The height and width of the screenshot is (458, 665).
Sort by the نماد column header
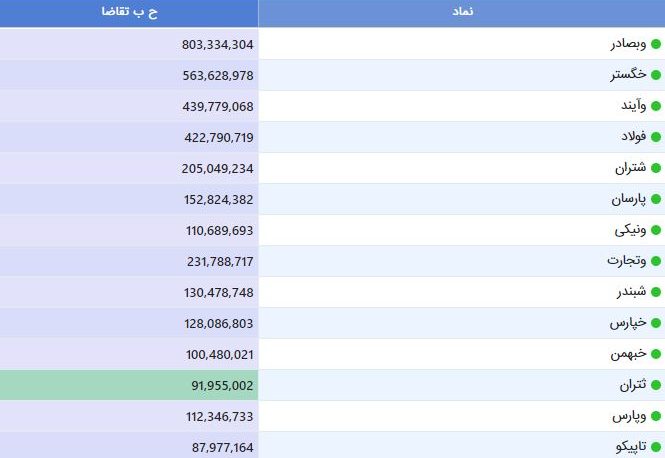point(462,12)
